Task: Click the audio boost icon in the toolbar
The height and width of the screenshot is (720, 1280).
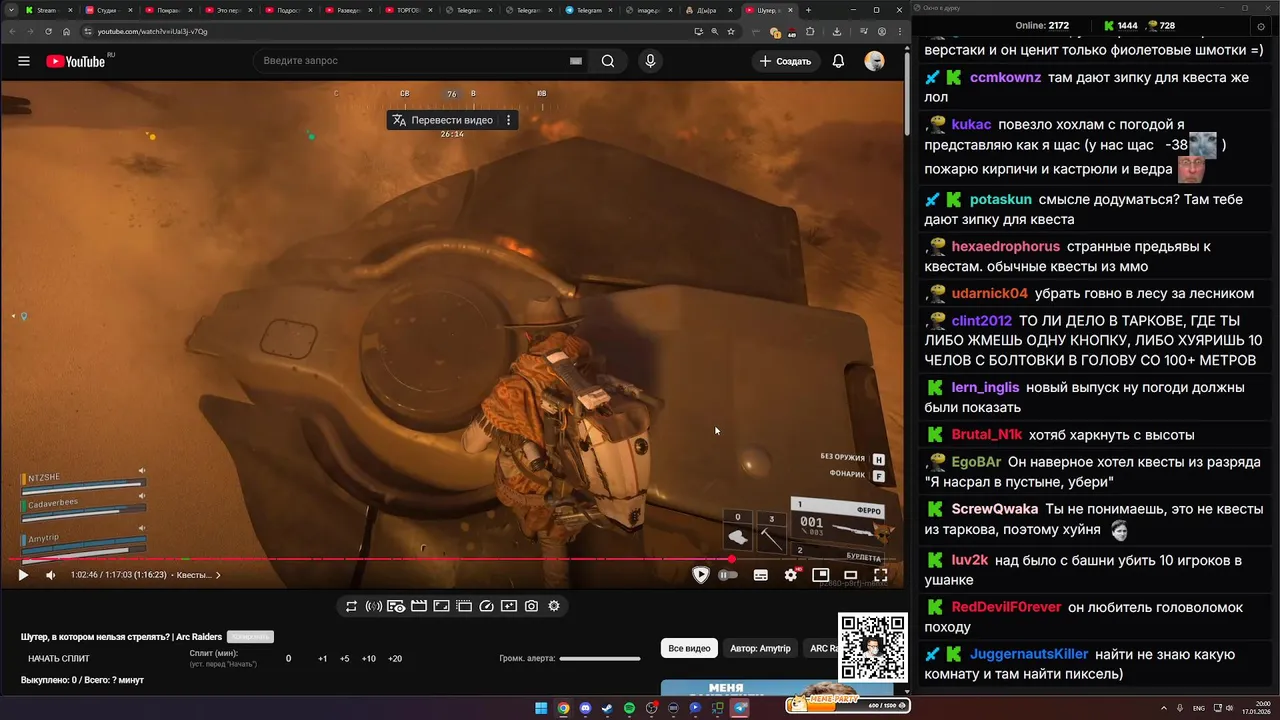Action: (373, 606)
